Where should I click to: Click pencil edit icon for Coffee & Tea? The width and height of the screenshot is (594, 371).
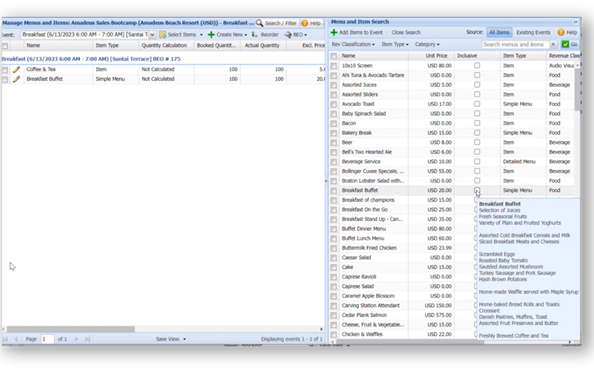(x=16, y=69)
